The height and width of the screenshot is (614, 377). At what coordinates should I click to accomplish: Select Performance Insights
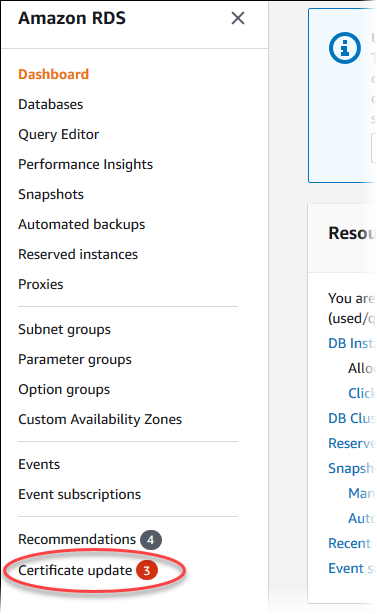(86, 164)
